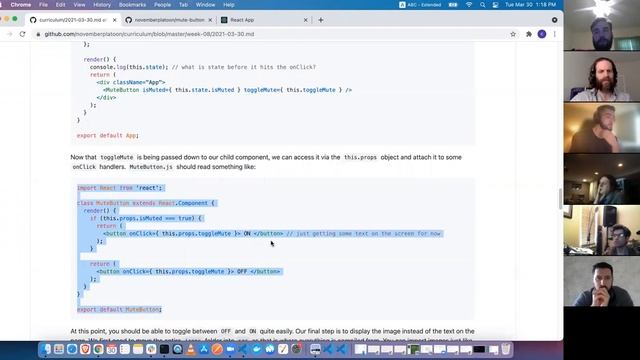The height and width of the screenshot is (360, 640).
Task: Open the Edit menu
Action: 60,4
